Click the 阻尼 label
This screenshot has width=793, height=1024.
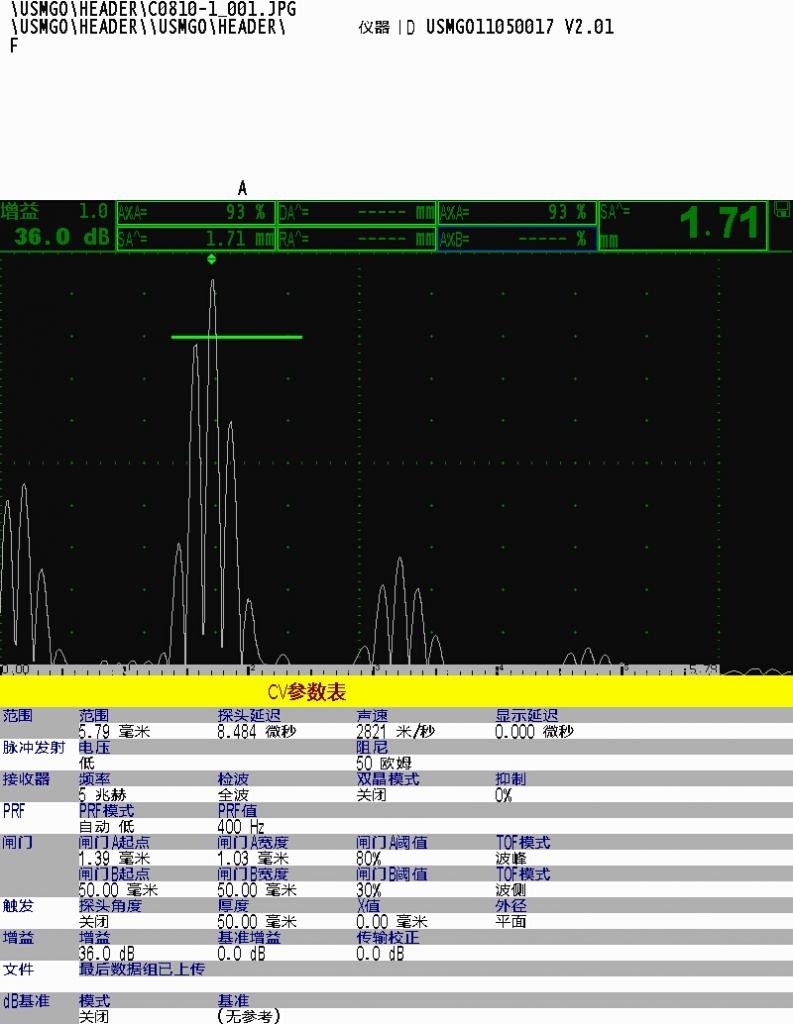click(372, 747)
